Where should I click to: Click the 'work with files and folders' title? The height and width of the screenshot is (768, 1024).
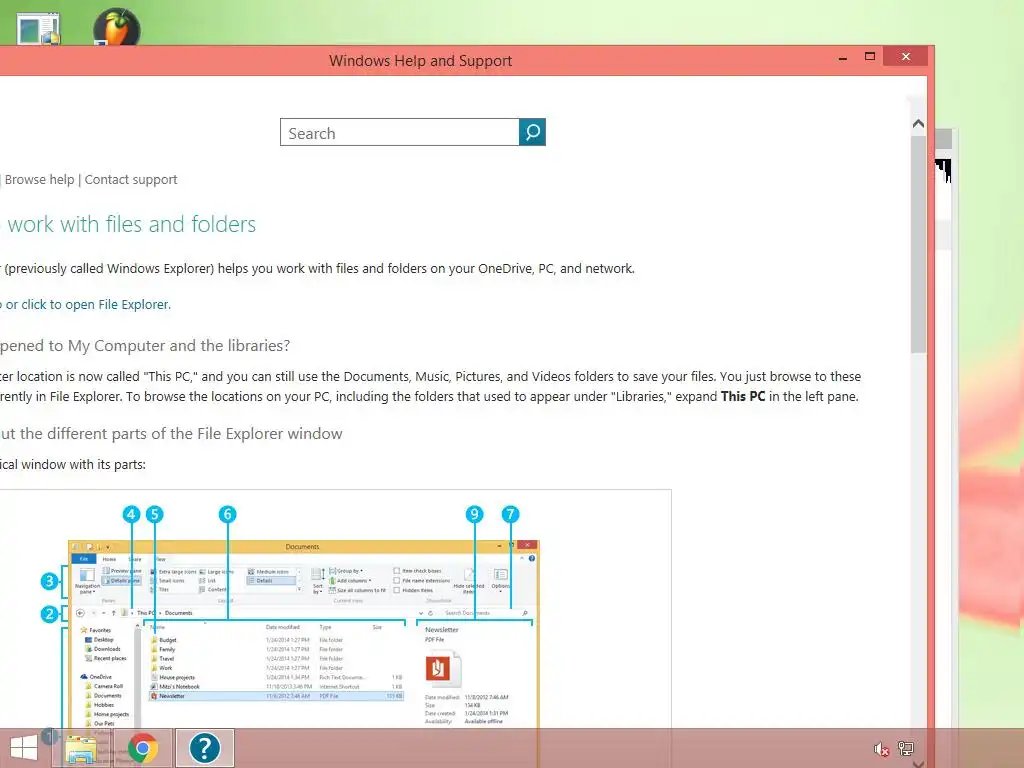coord(129,225)
